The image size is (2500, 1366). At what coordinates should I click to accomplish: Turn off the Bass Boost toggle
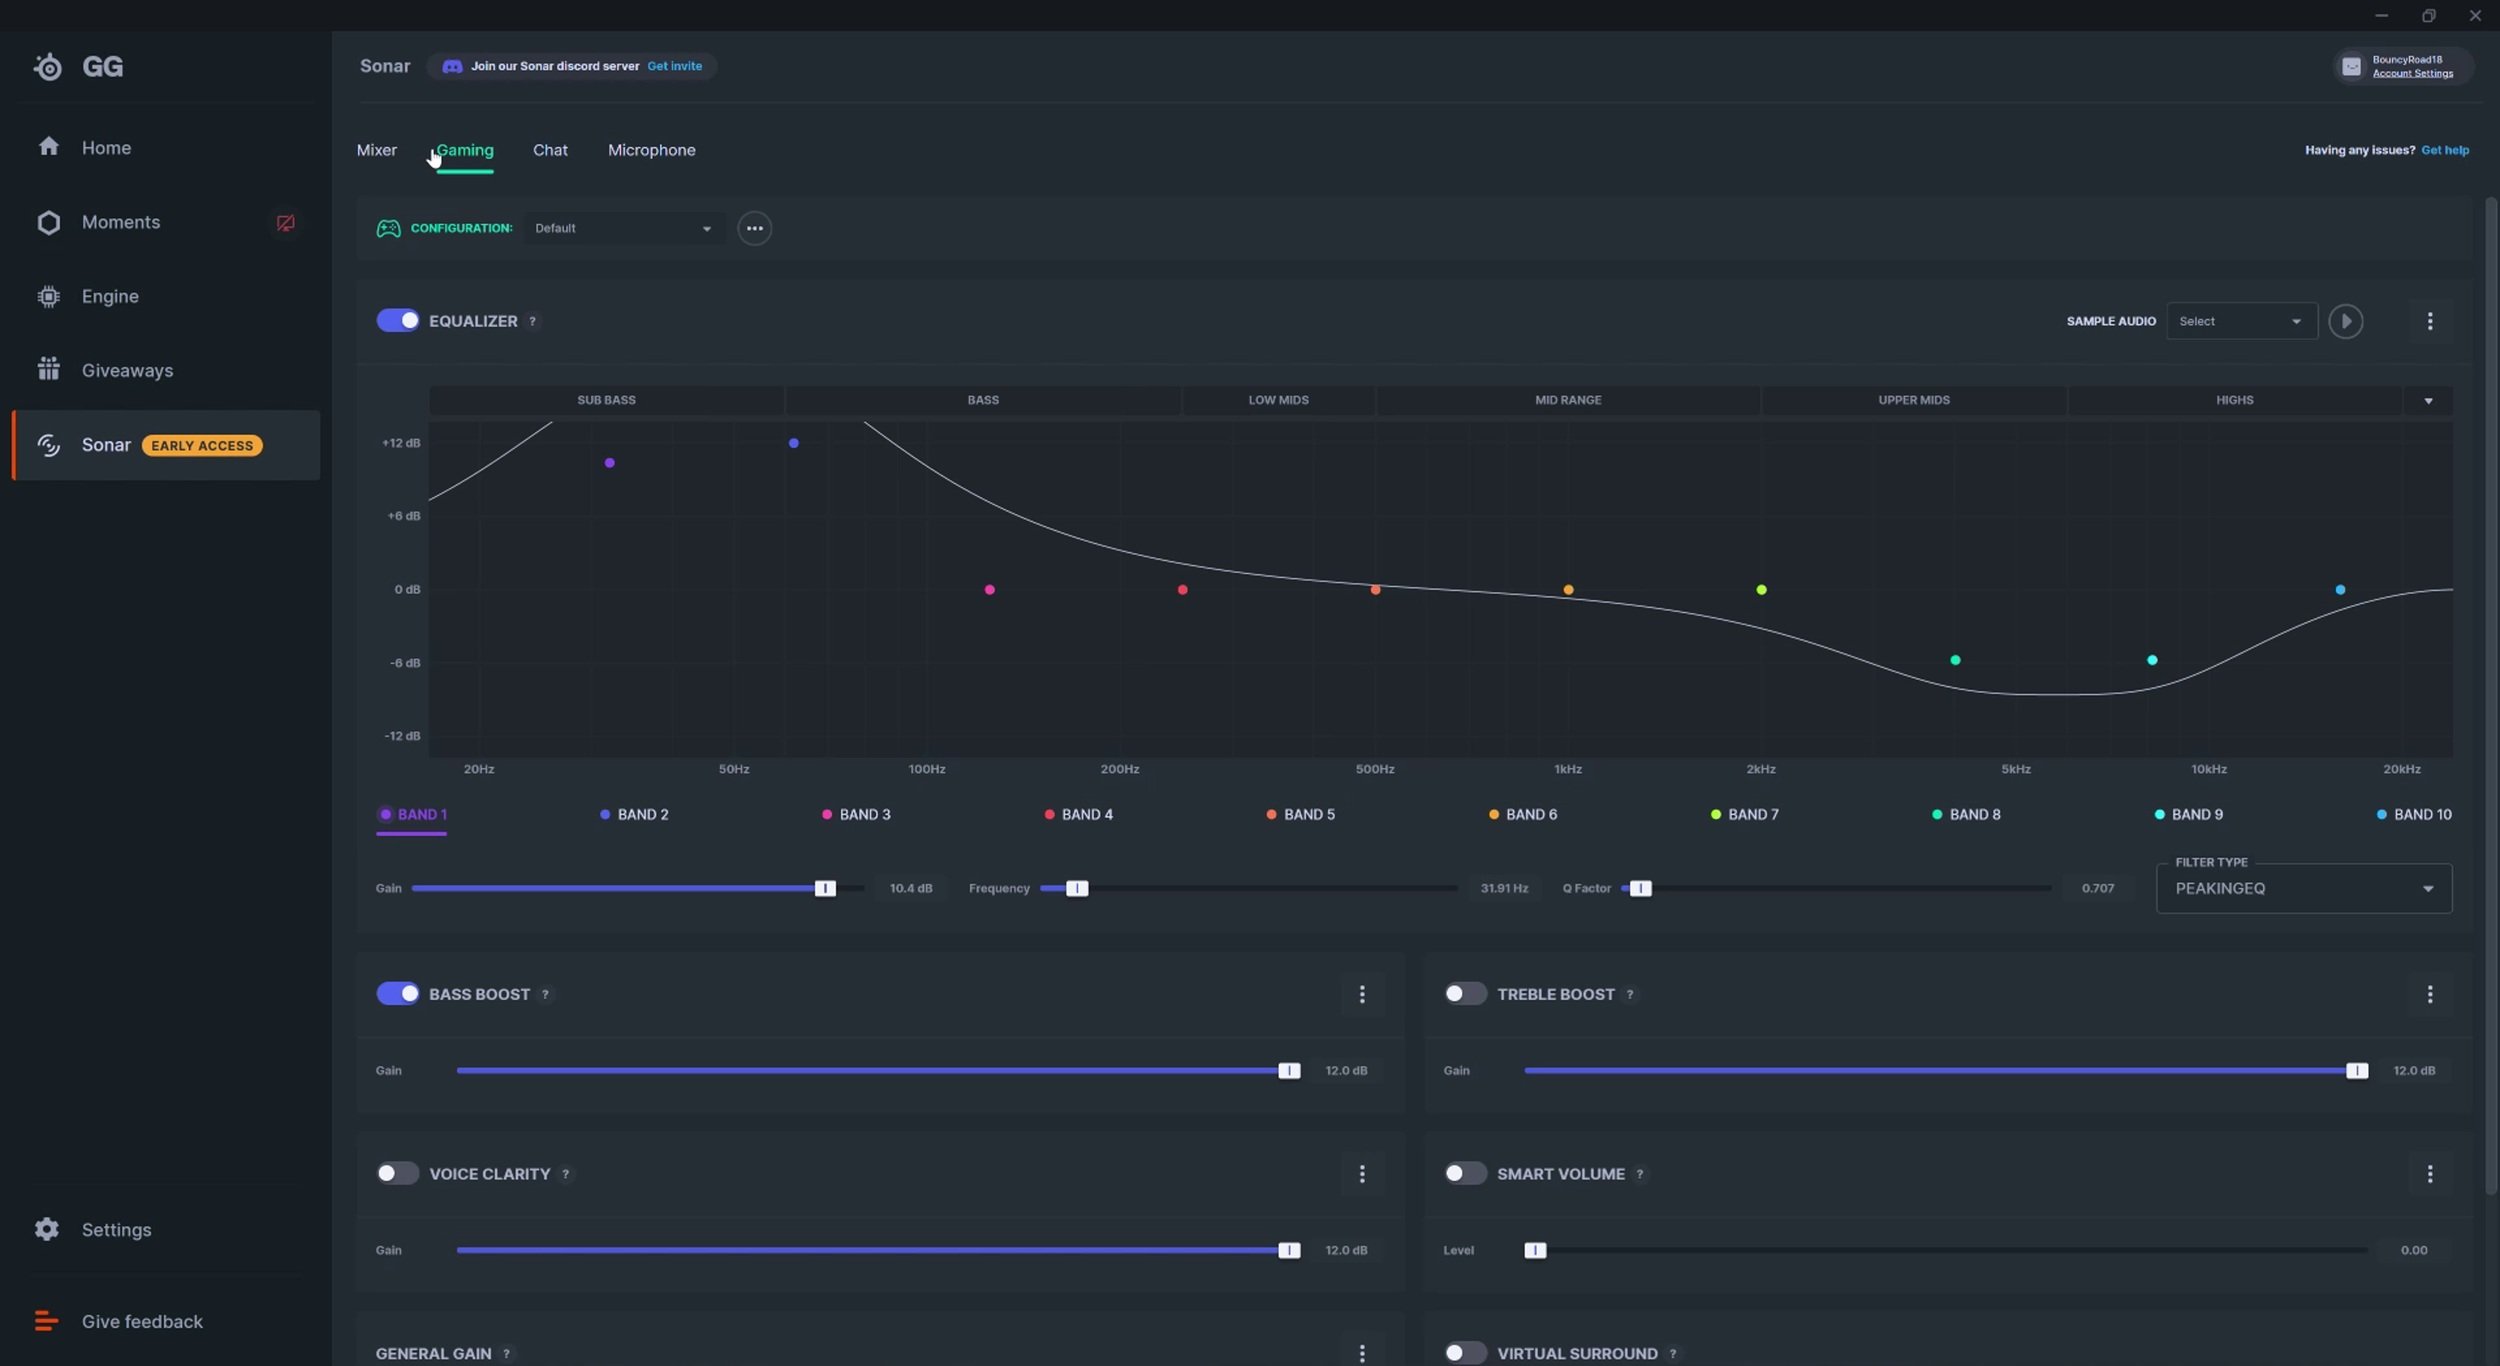coord(397,993)
